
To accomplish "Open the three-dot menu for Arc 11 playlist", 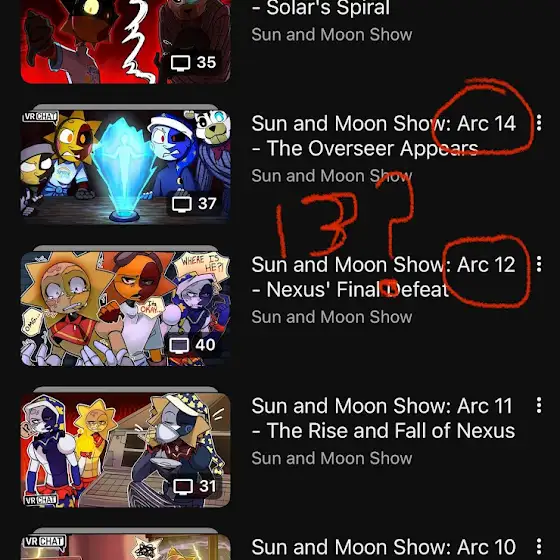I will [539, 405].
